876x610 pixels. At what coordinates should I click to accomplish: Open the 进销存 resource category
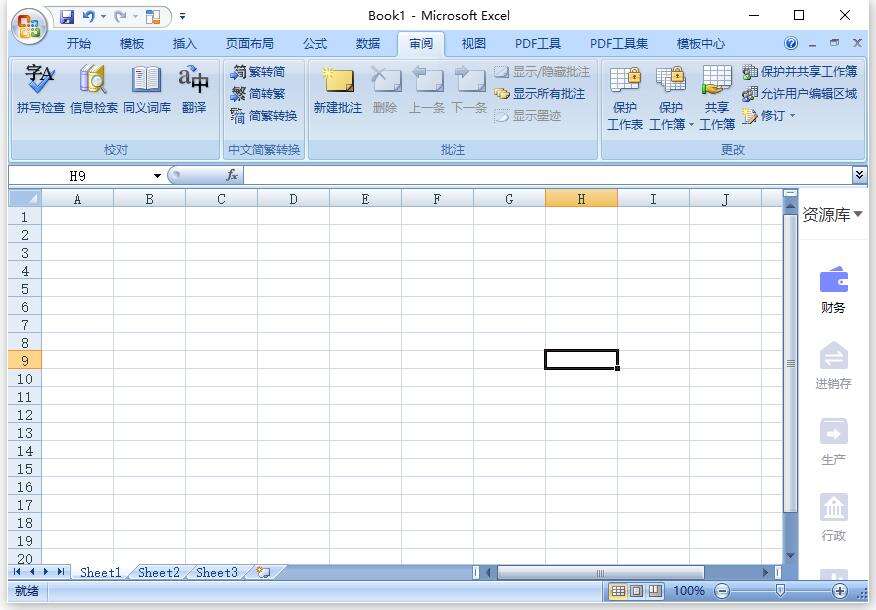pos(833,366)
